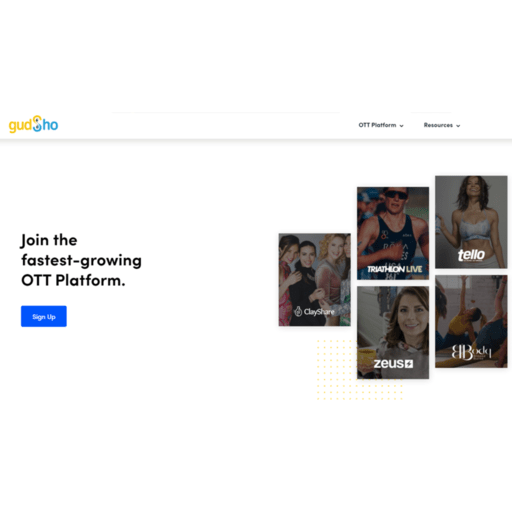Viewport: 512px width, 512px height.
Task: Click the blue Sign Up button
Action: [44, 316]
